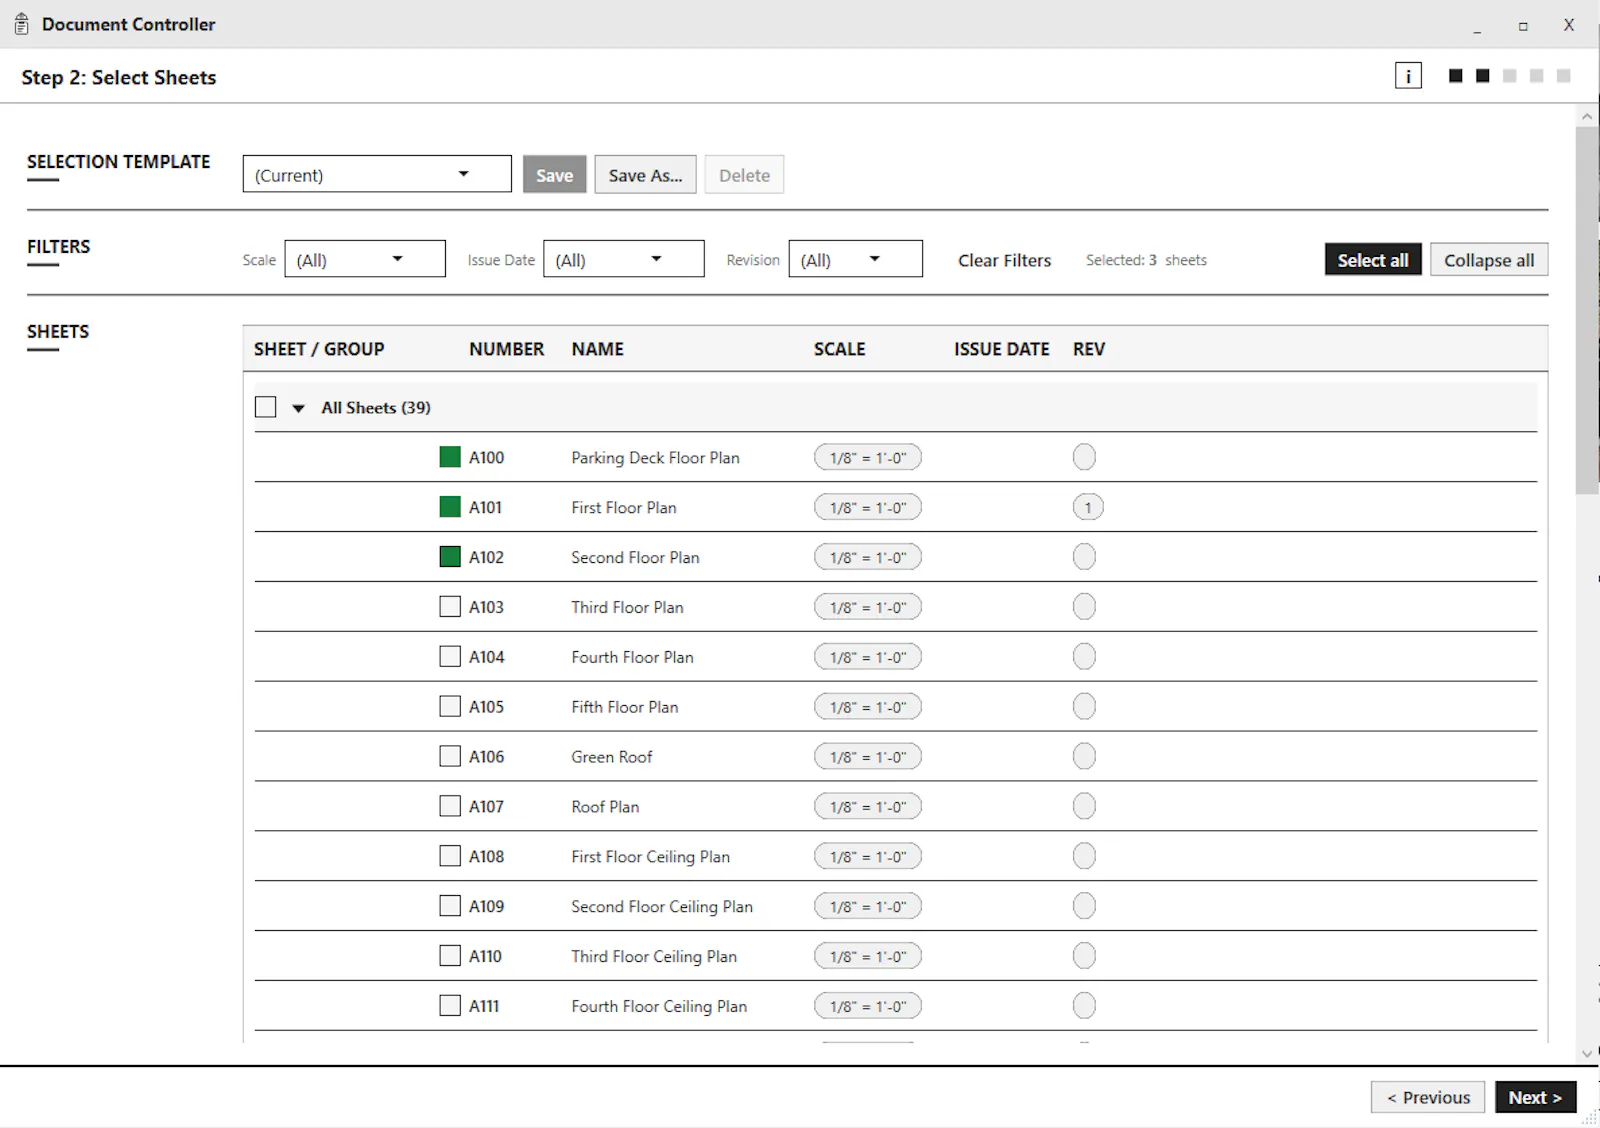Click the scale pill for A107
The image size is (1600, 1128).
867,806
